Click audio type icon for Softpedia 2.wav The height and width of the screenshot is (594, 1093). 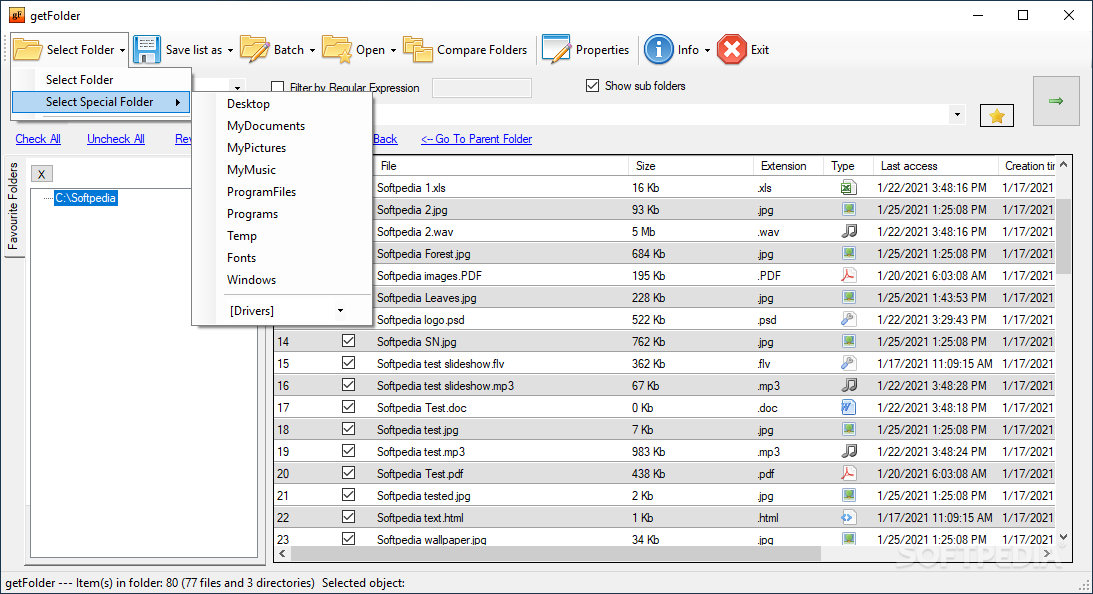pyautogui.click(x=849, y=231)
